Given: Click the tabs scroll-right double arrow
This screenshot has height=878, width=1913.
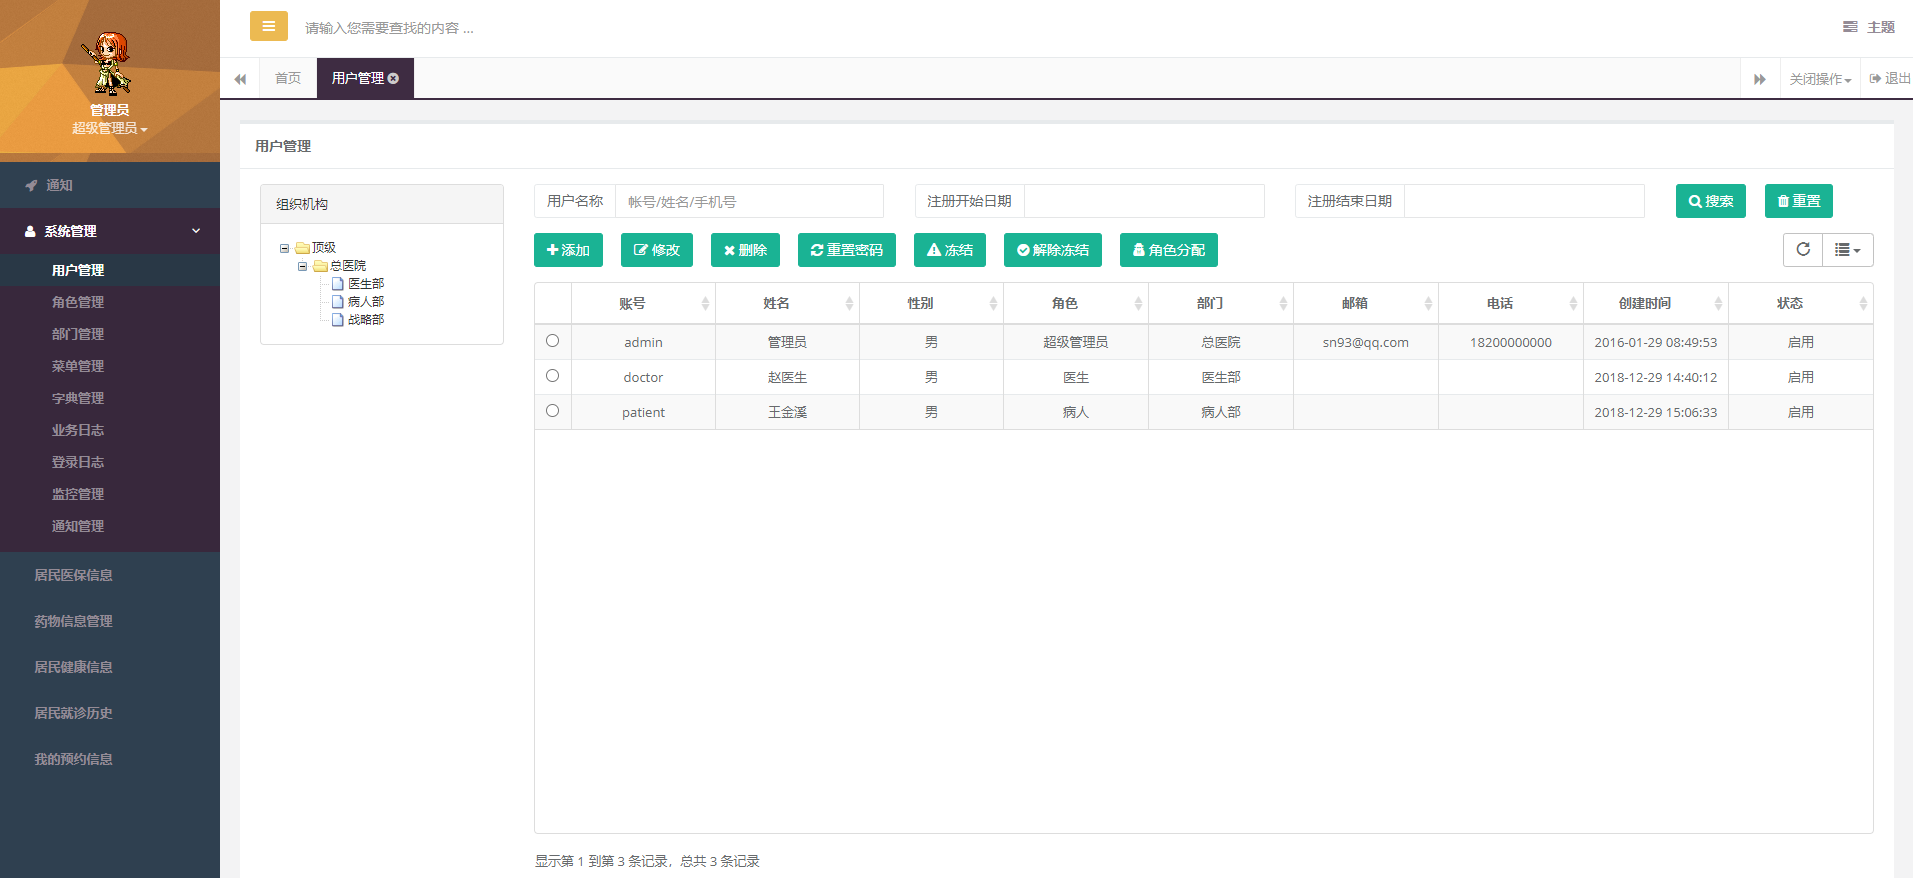Looking at the screenshot, I should pos(1760,79).
